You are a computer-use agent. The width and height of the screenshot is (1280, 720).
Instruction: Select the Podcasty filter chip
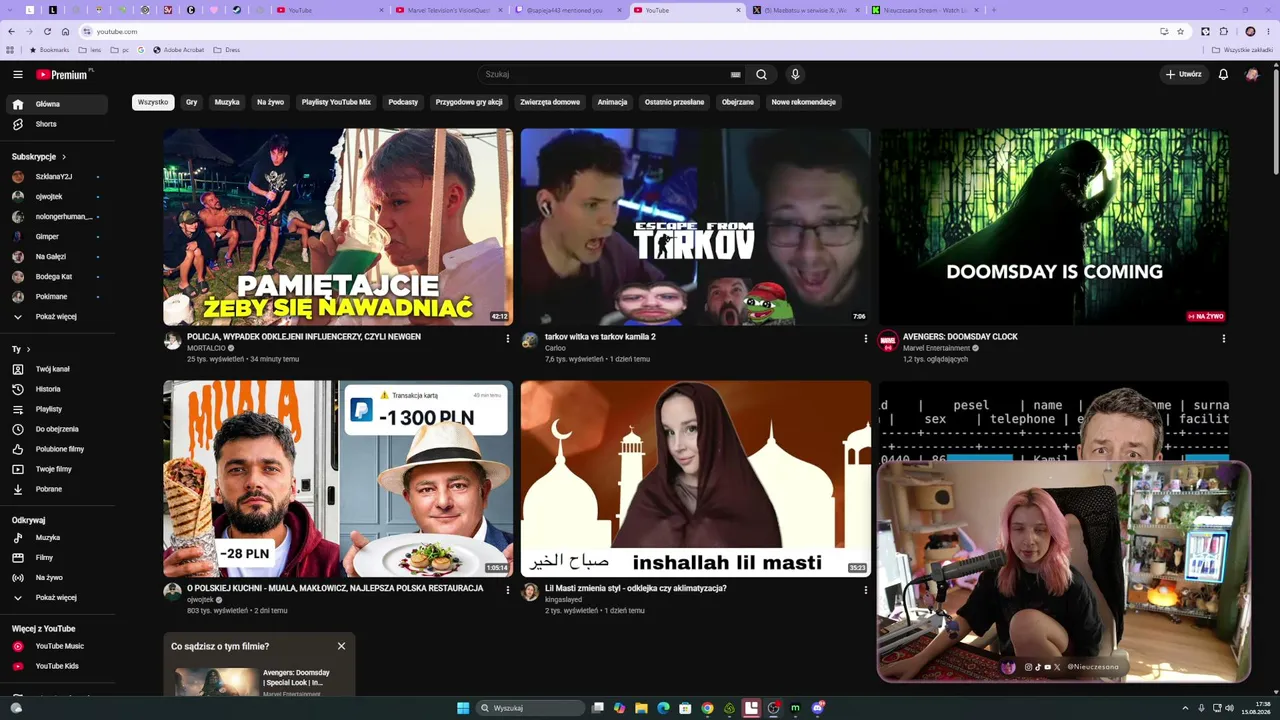[x=403, y=102]
